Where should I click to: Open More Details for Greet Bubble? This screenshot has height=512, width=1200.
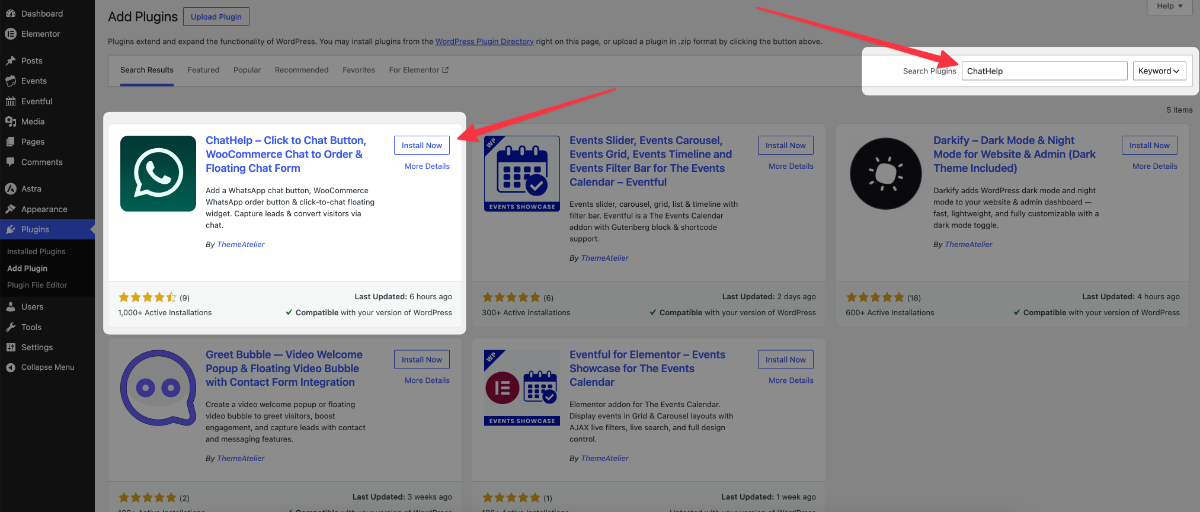coord(427,381)
